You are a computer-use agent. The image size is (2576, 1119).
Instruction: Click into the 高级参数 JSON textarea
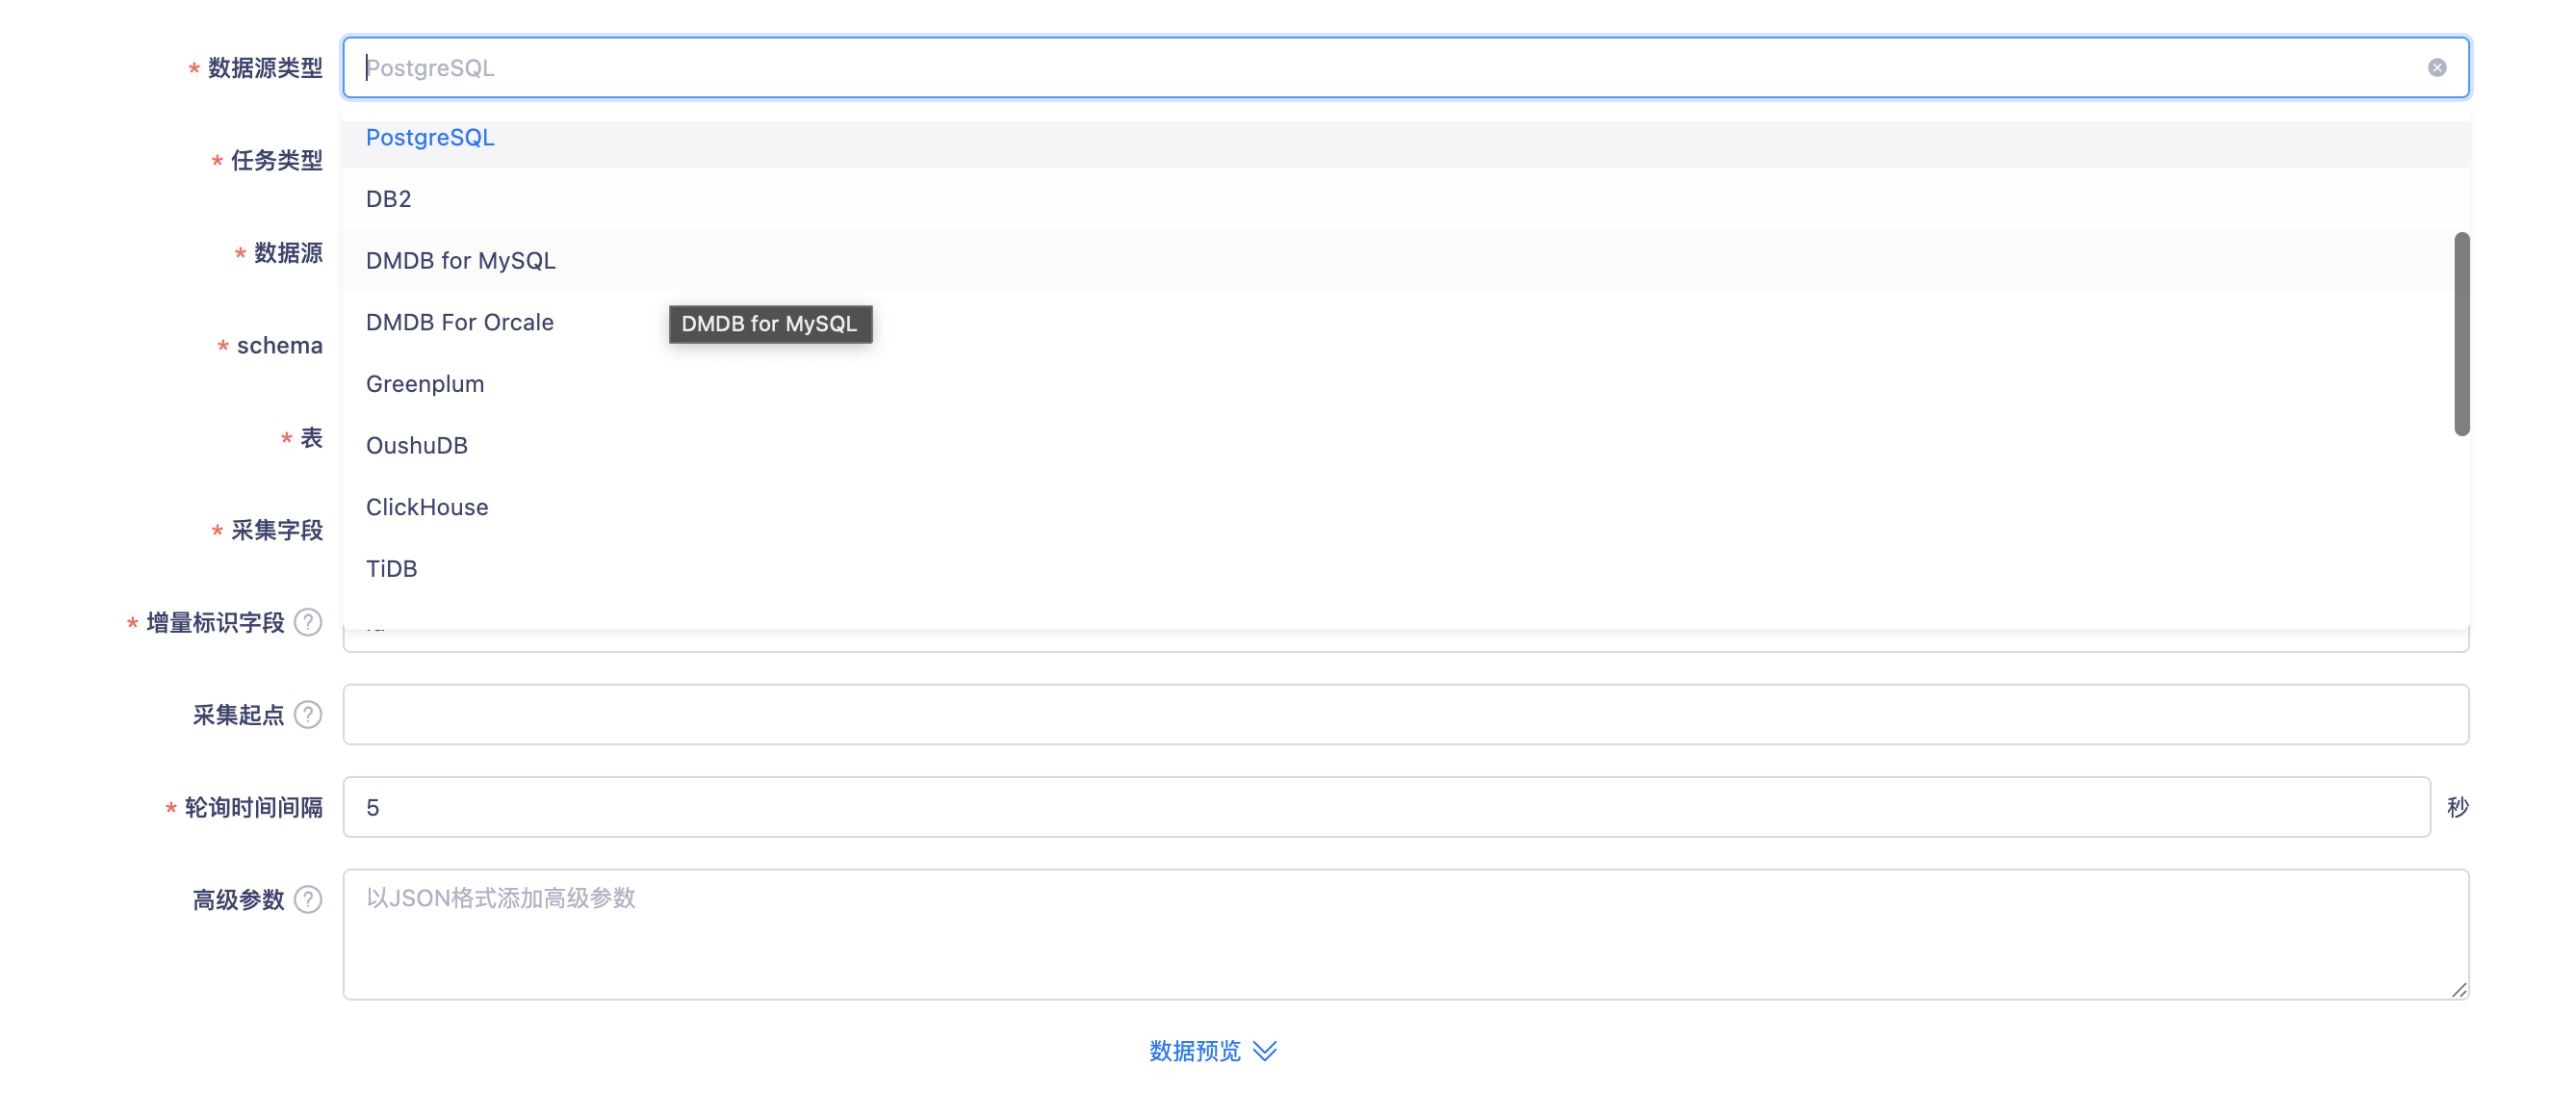(x=1405, y=934)
